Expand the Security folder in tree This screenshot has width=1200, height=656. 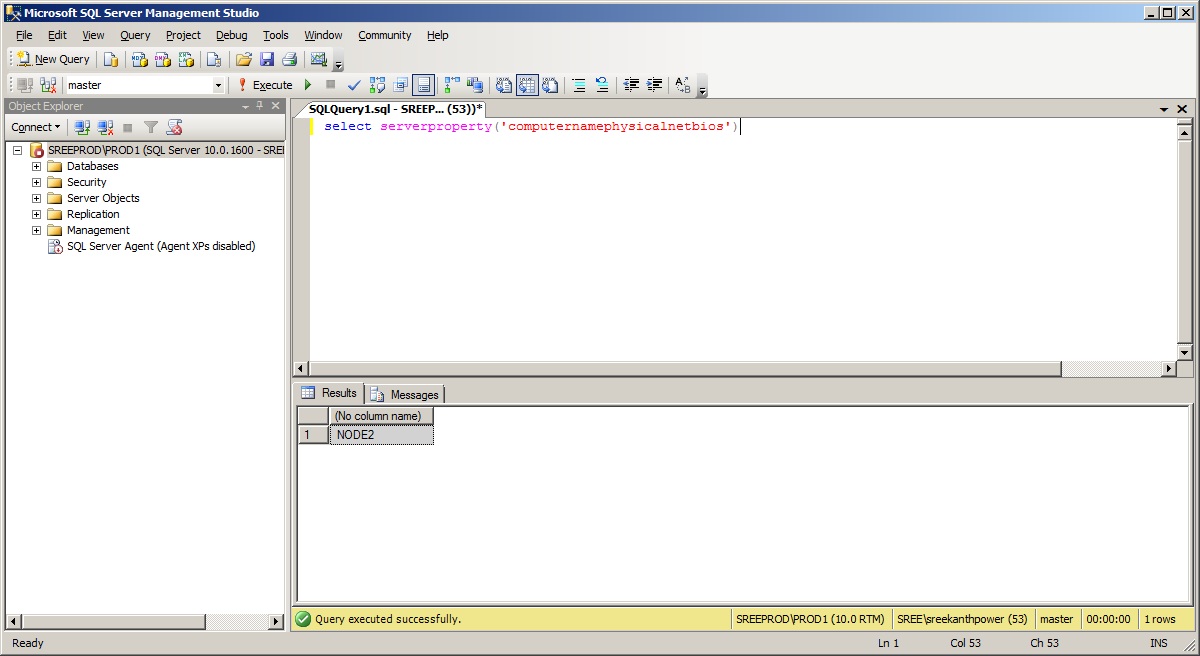click(x=37, y=182)
